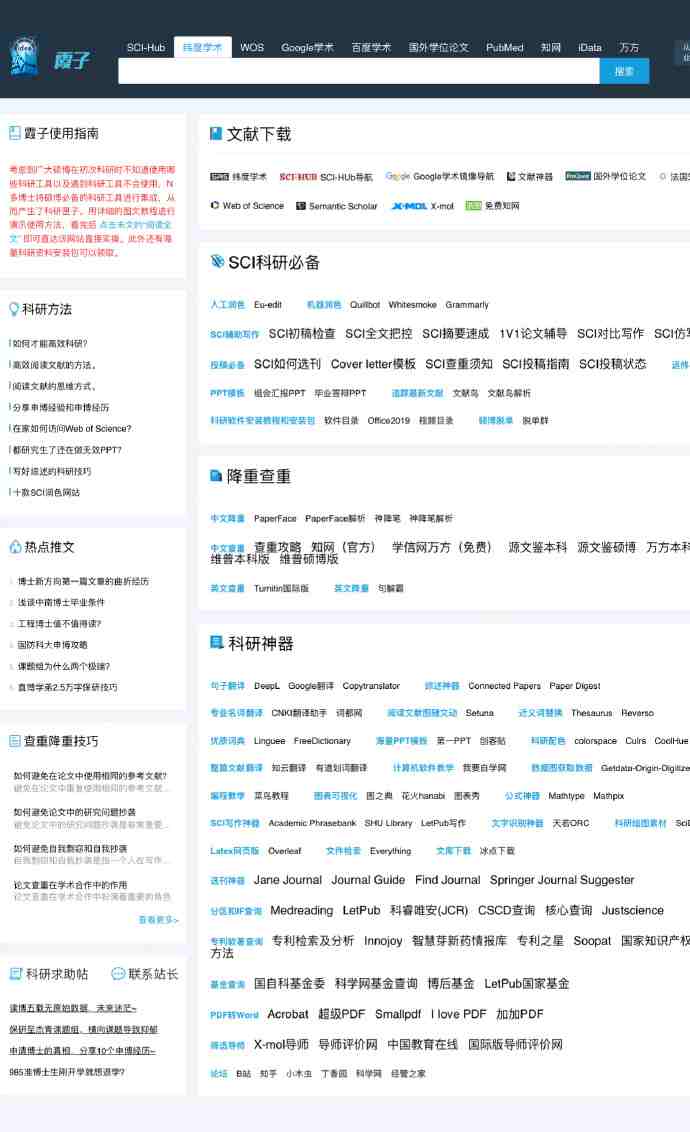Click the 国外学位论文 ProQuest icon
Screen dimensions: 690x1132
[x=577, y=177]
